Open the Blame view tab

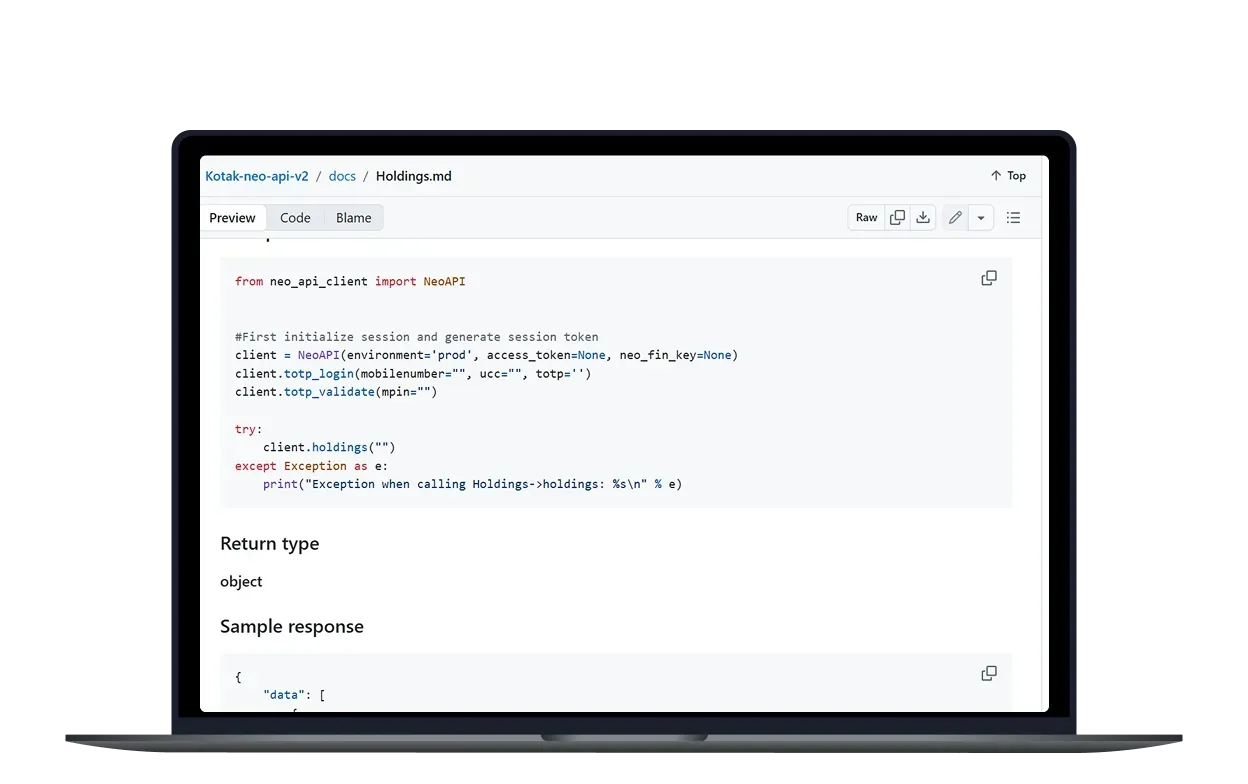coord(353,218)
